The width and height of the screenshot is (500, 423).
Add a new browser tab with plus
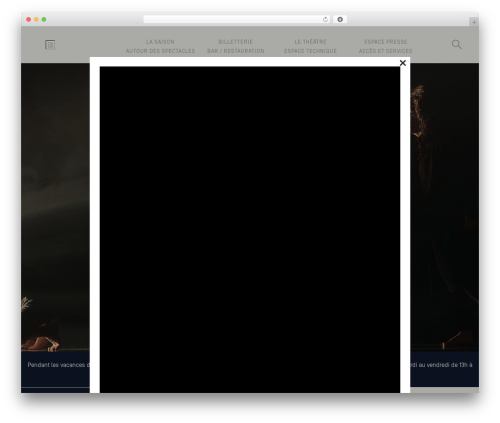tap(474, 22)
